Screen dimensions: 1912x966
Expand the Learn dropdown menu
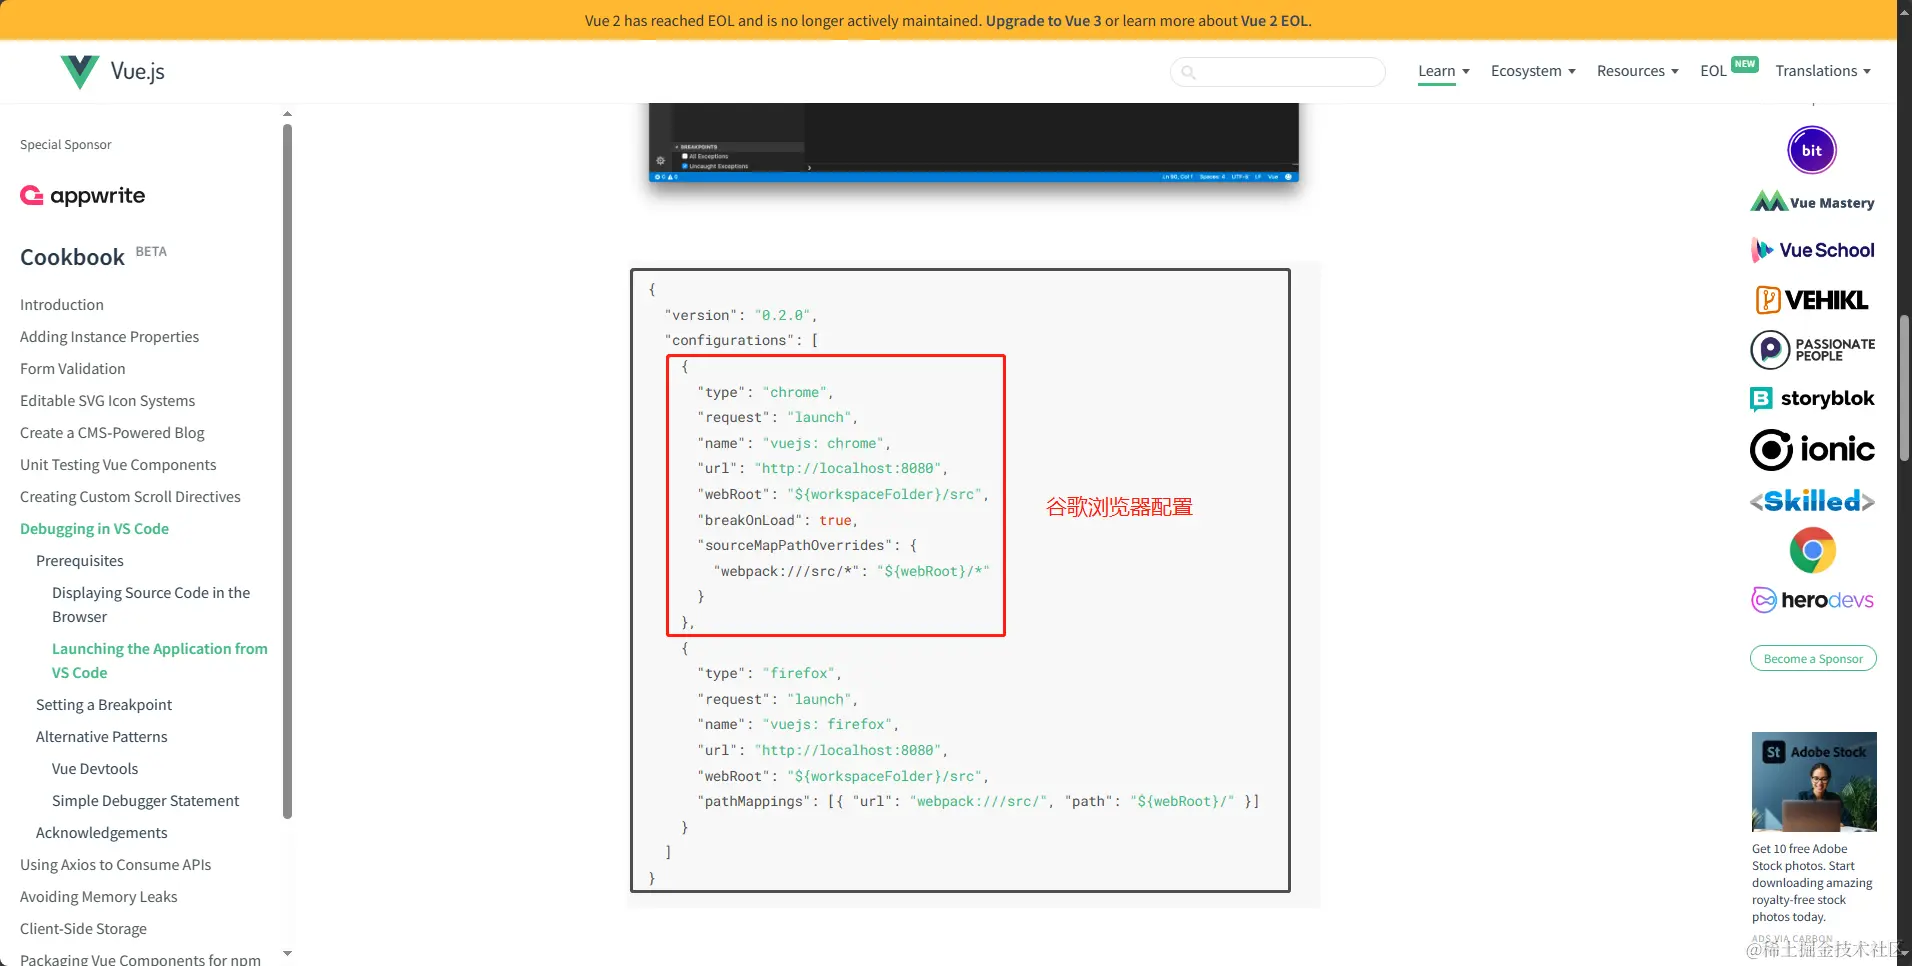point(1444,71)
